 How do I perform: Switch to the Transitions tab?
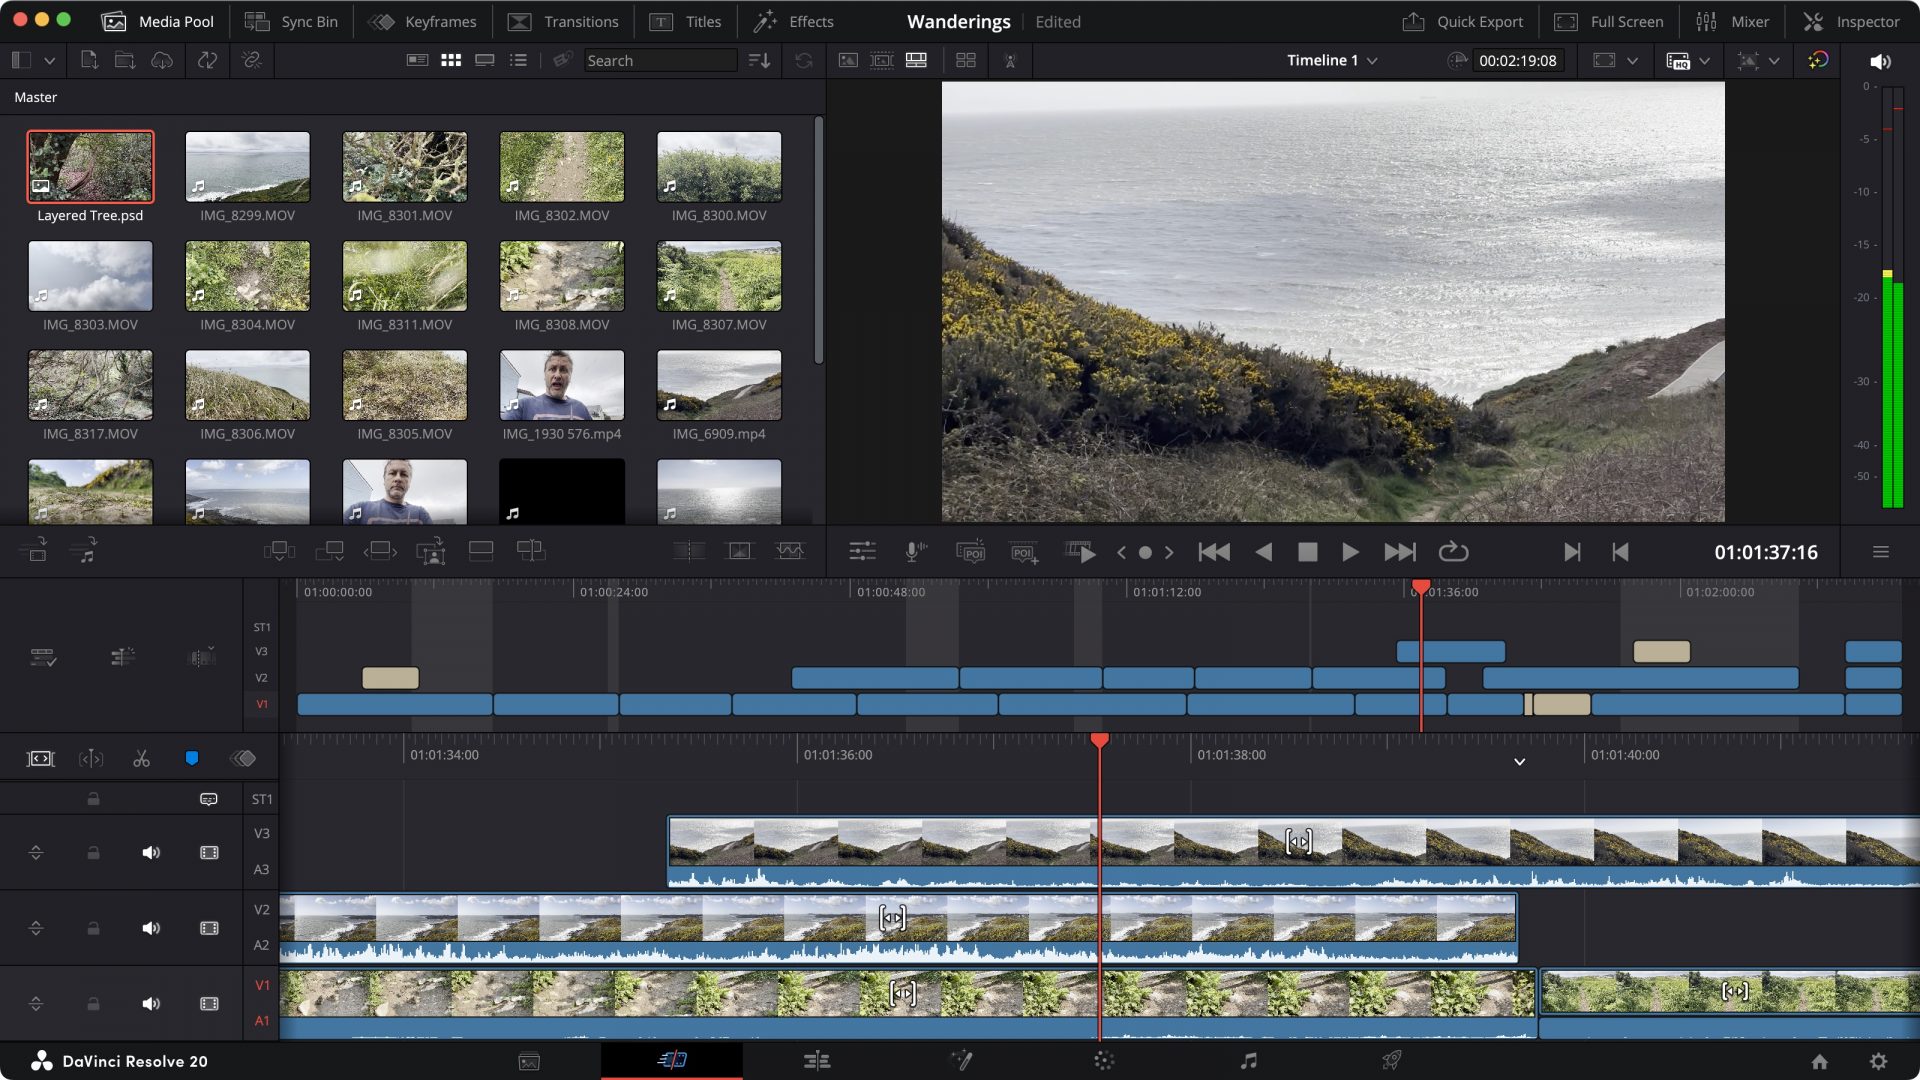563,21
